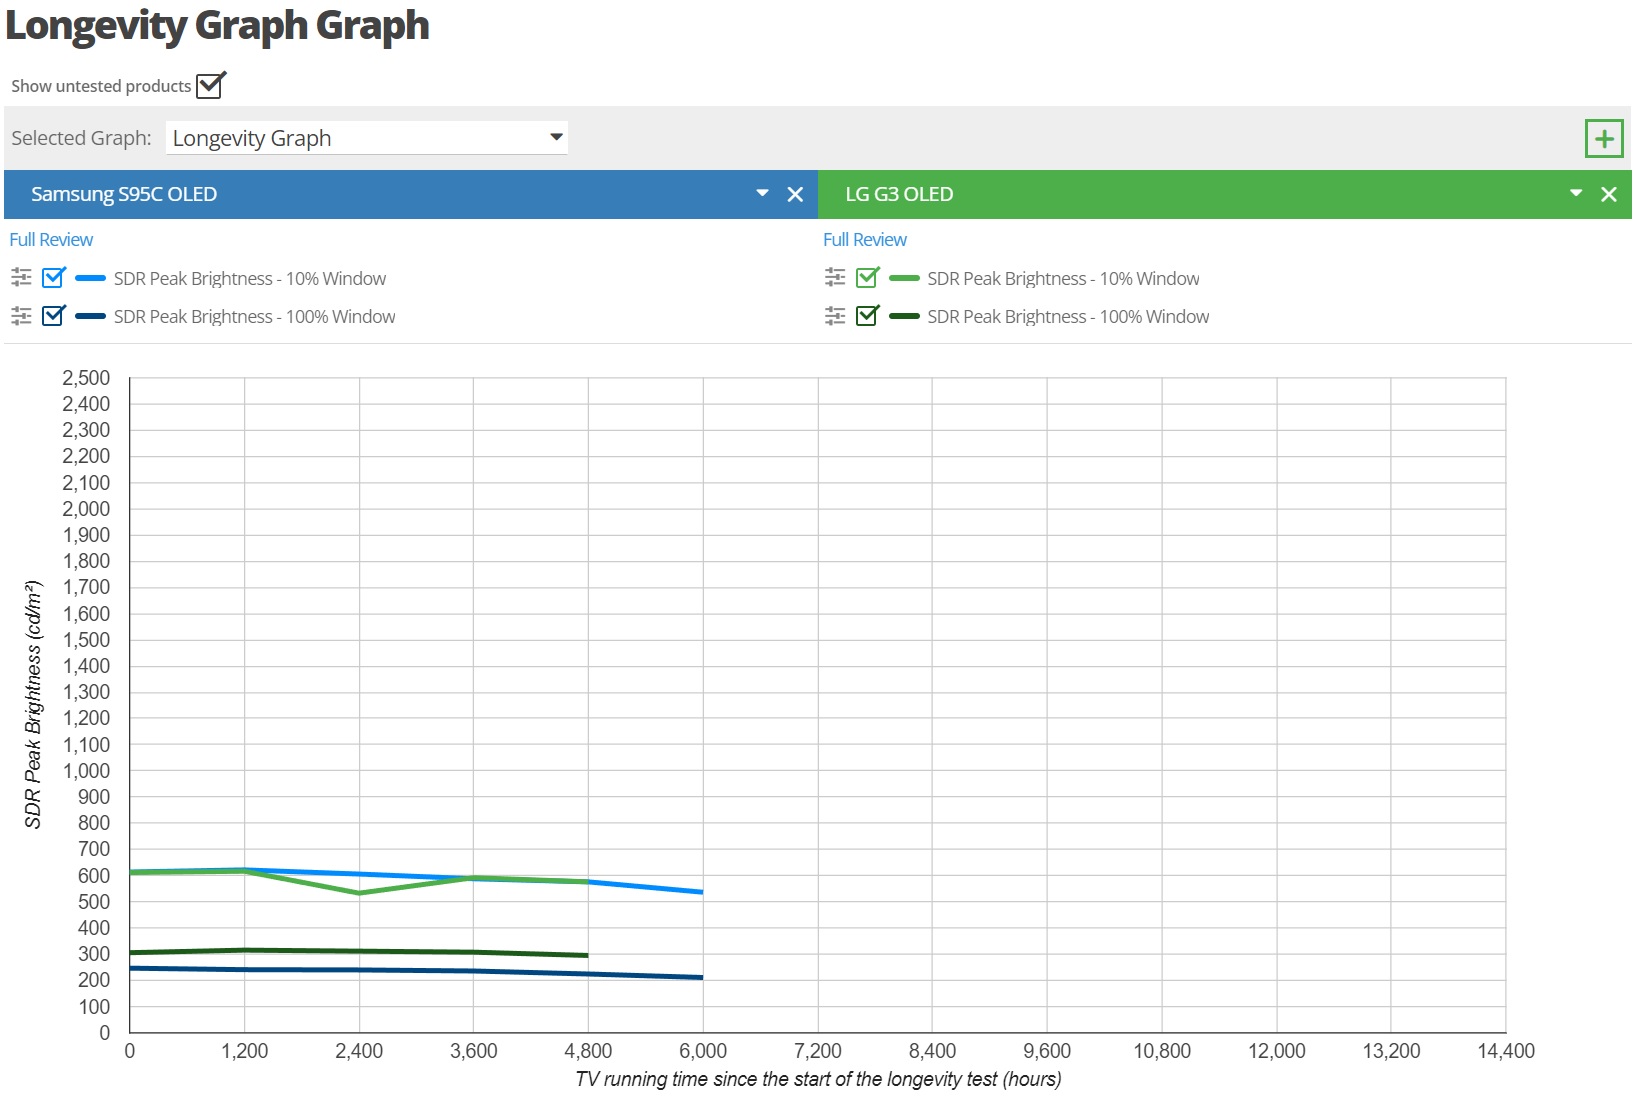Click LG SDR Peak Brightness - 100% Window label
Screen dimensions: 1639x1096
pyautogui.click(x=1068, y=317)
